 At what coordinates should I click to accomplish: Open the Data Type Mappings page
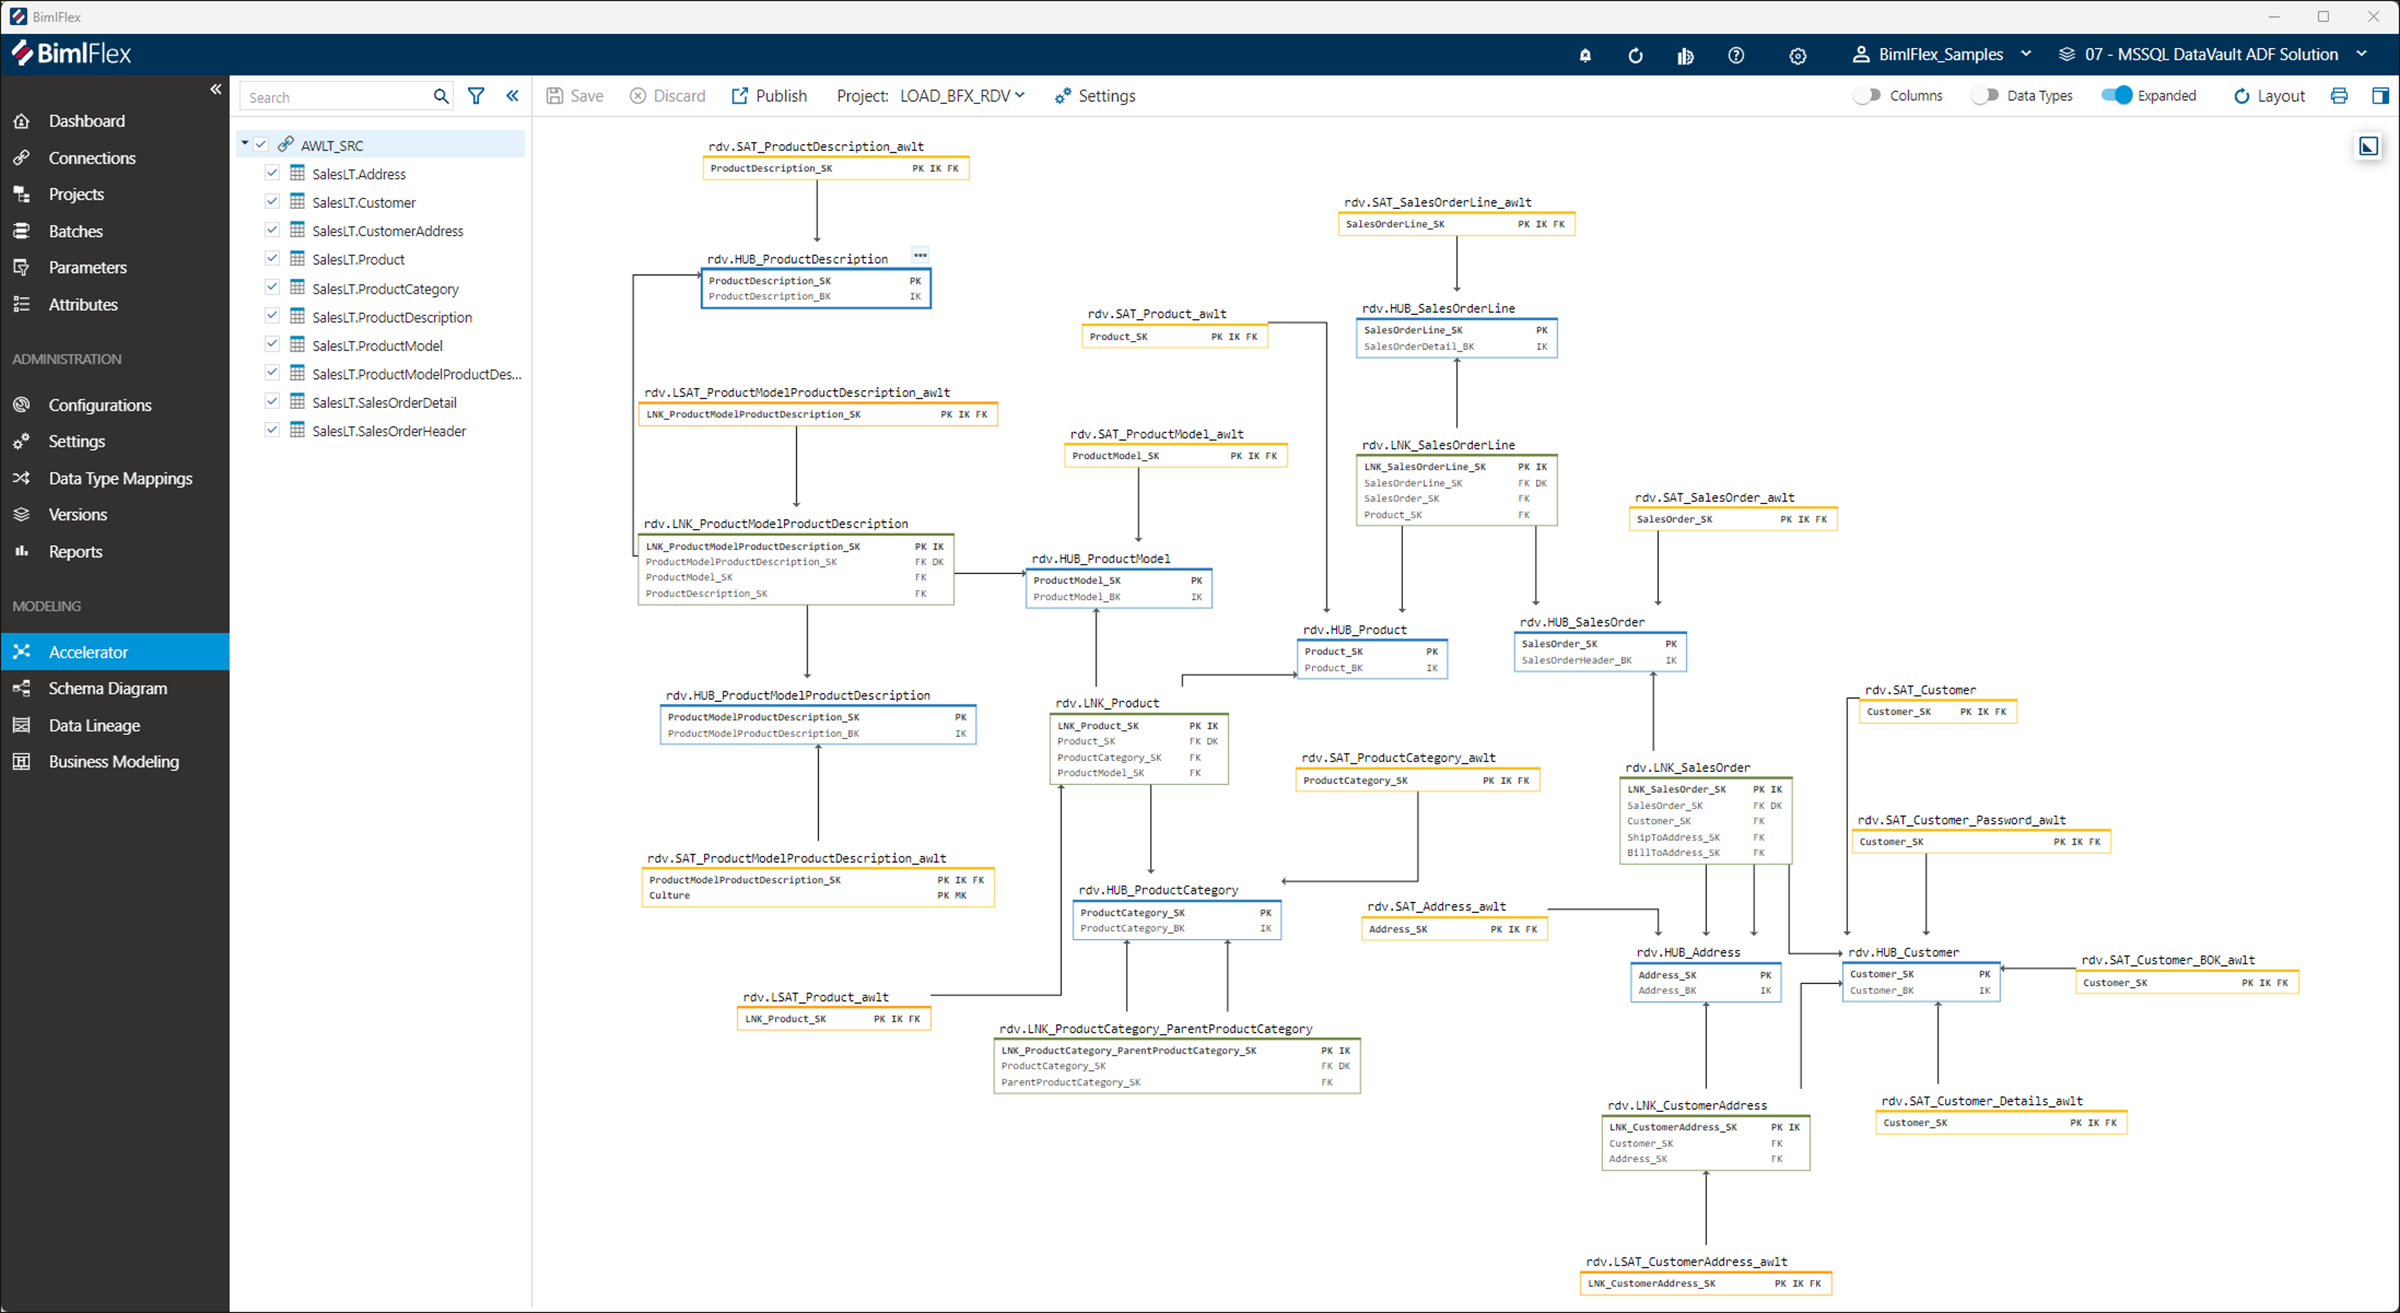[121, 478]
